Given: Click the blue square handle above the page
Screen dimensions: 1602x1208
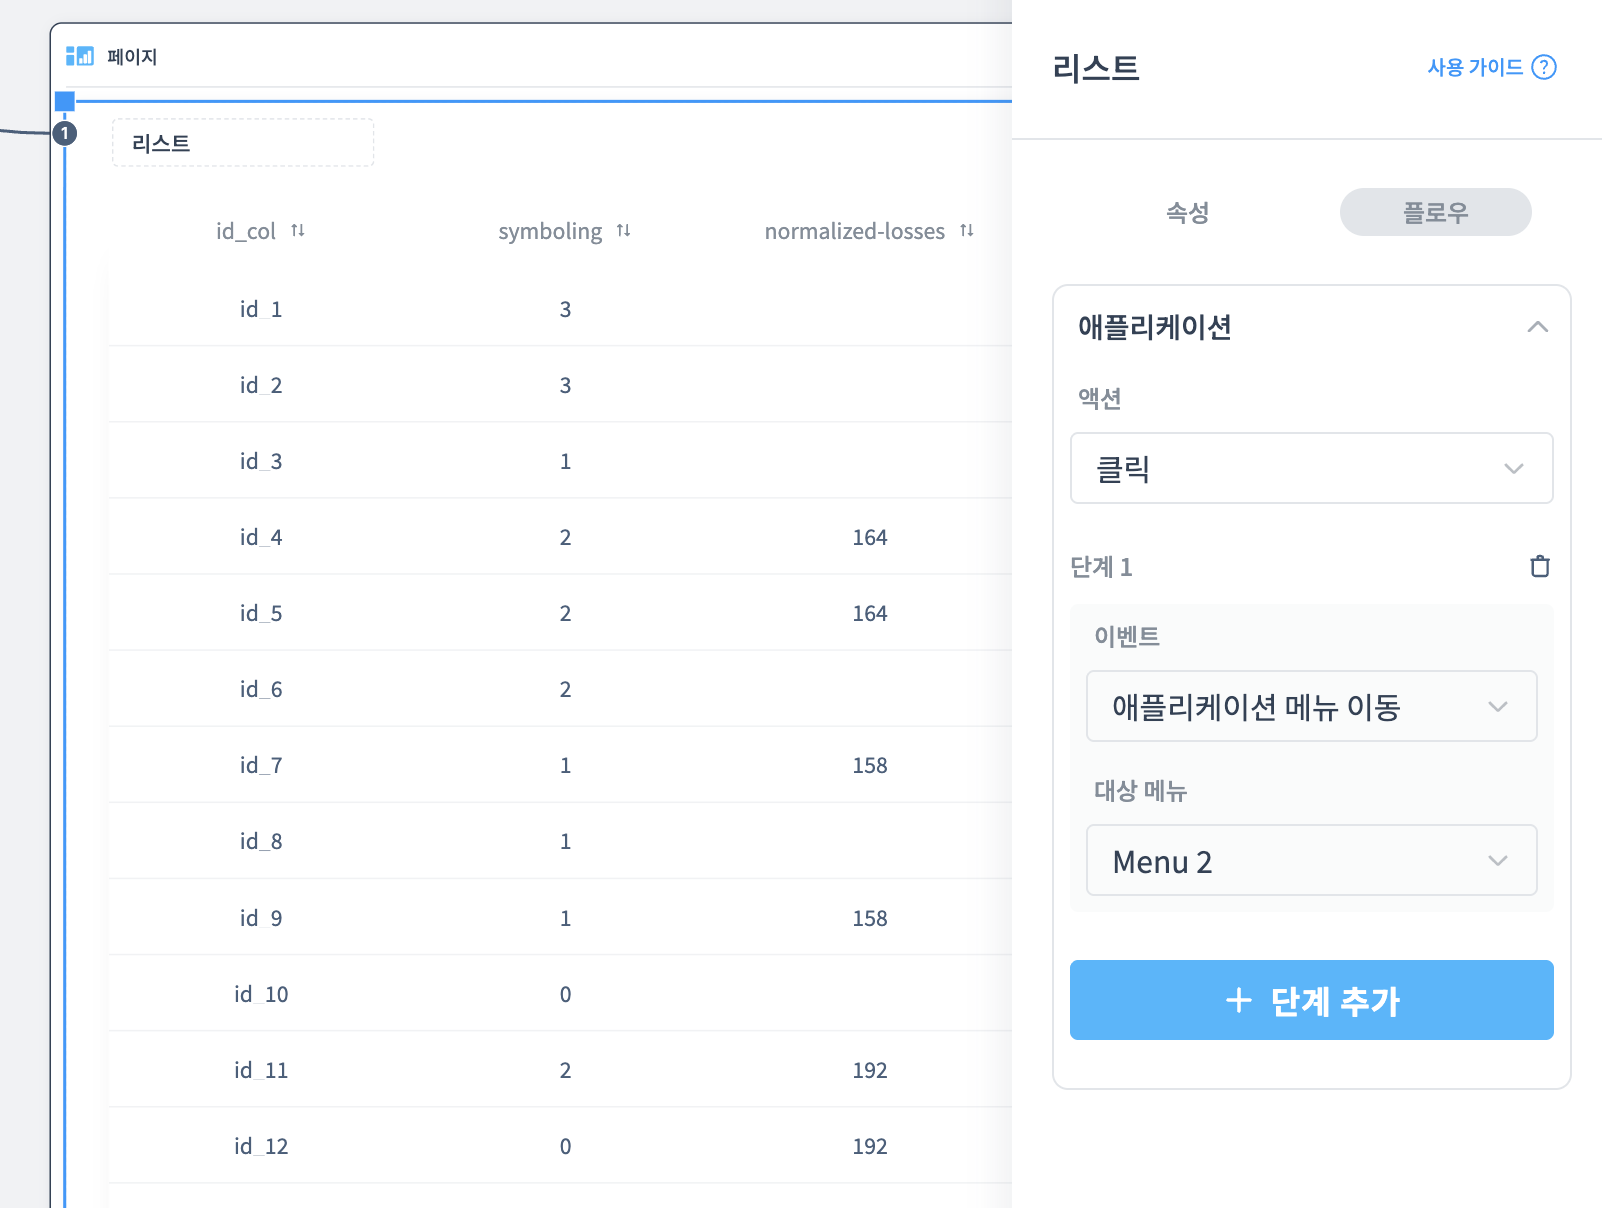Looking at the screenshot, I should click(x=64, y=100).
